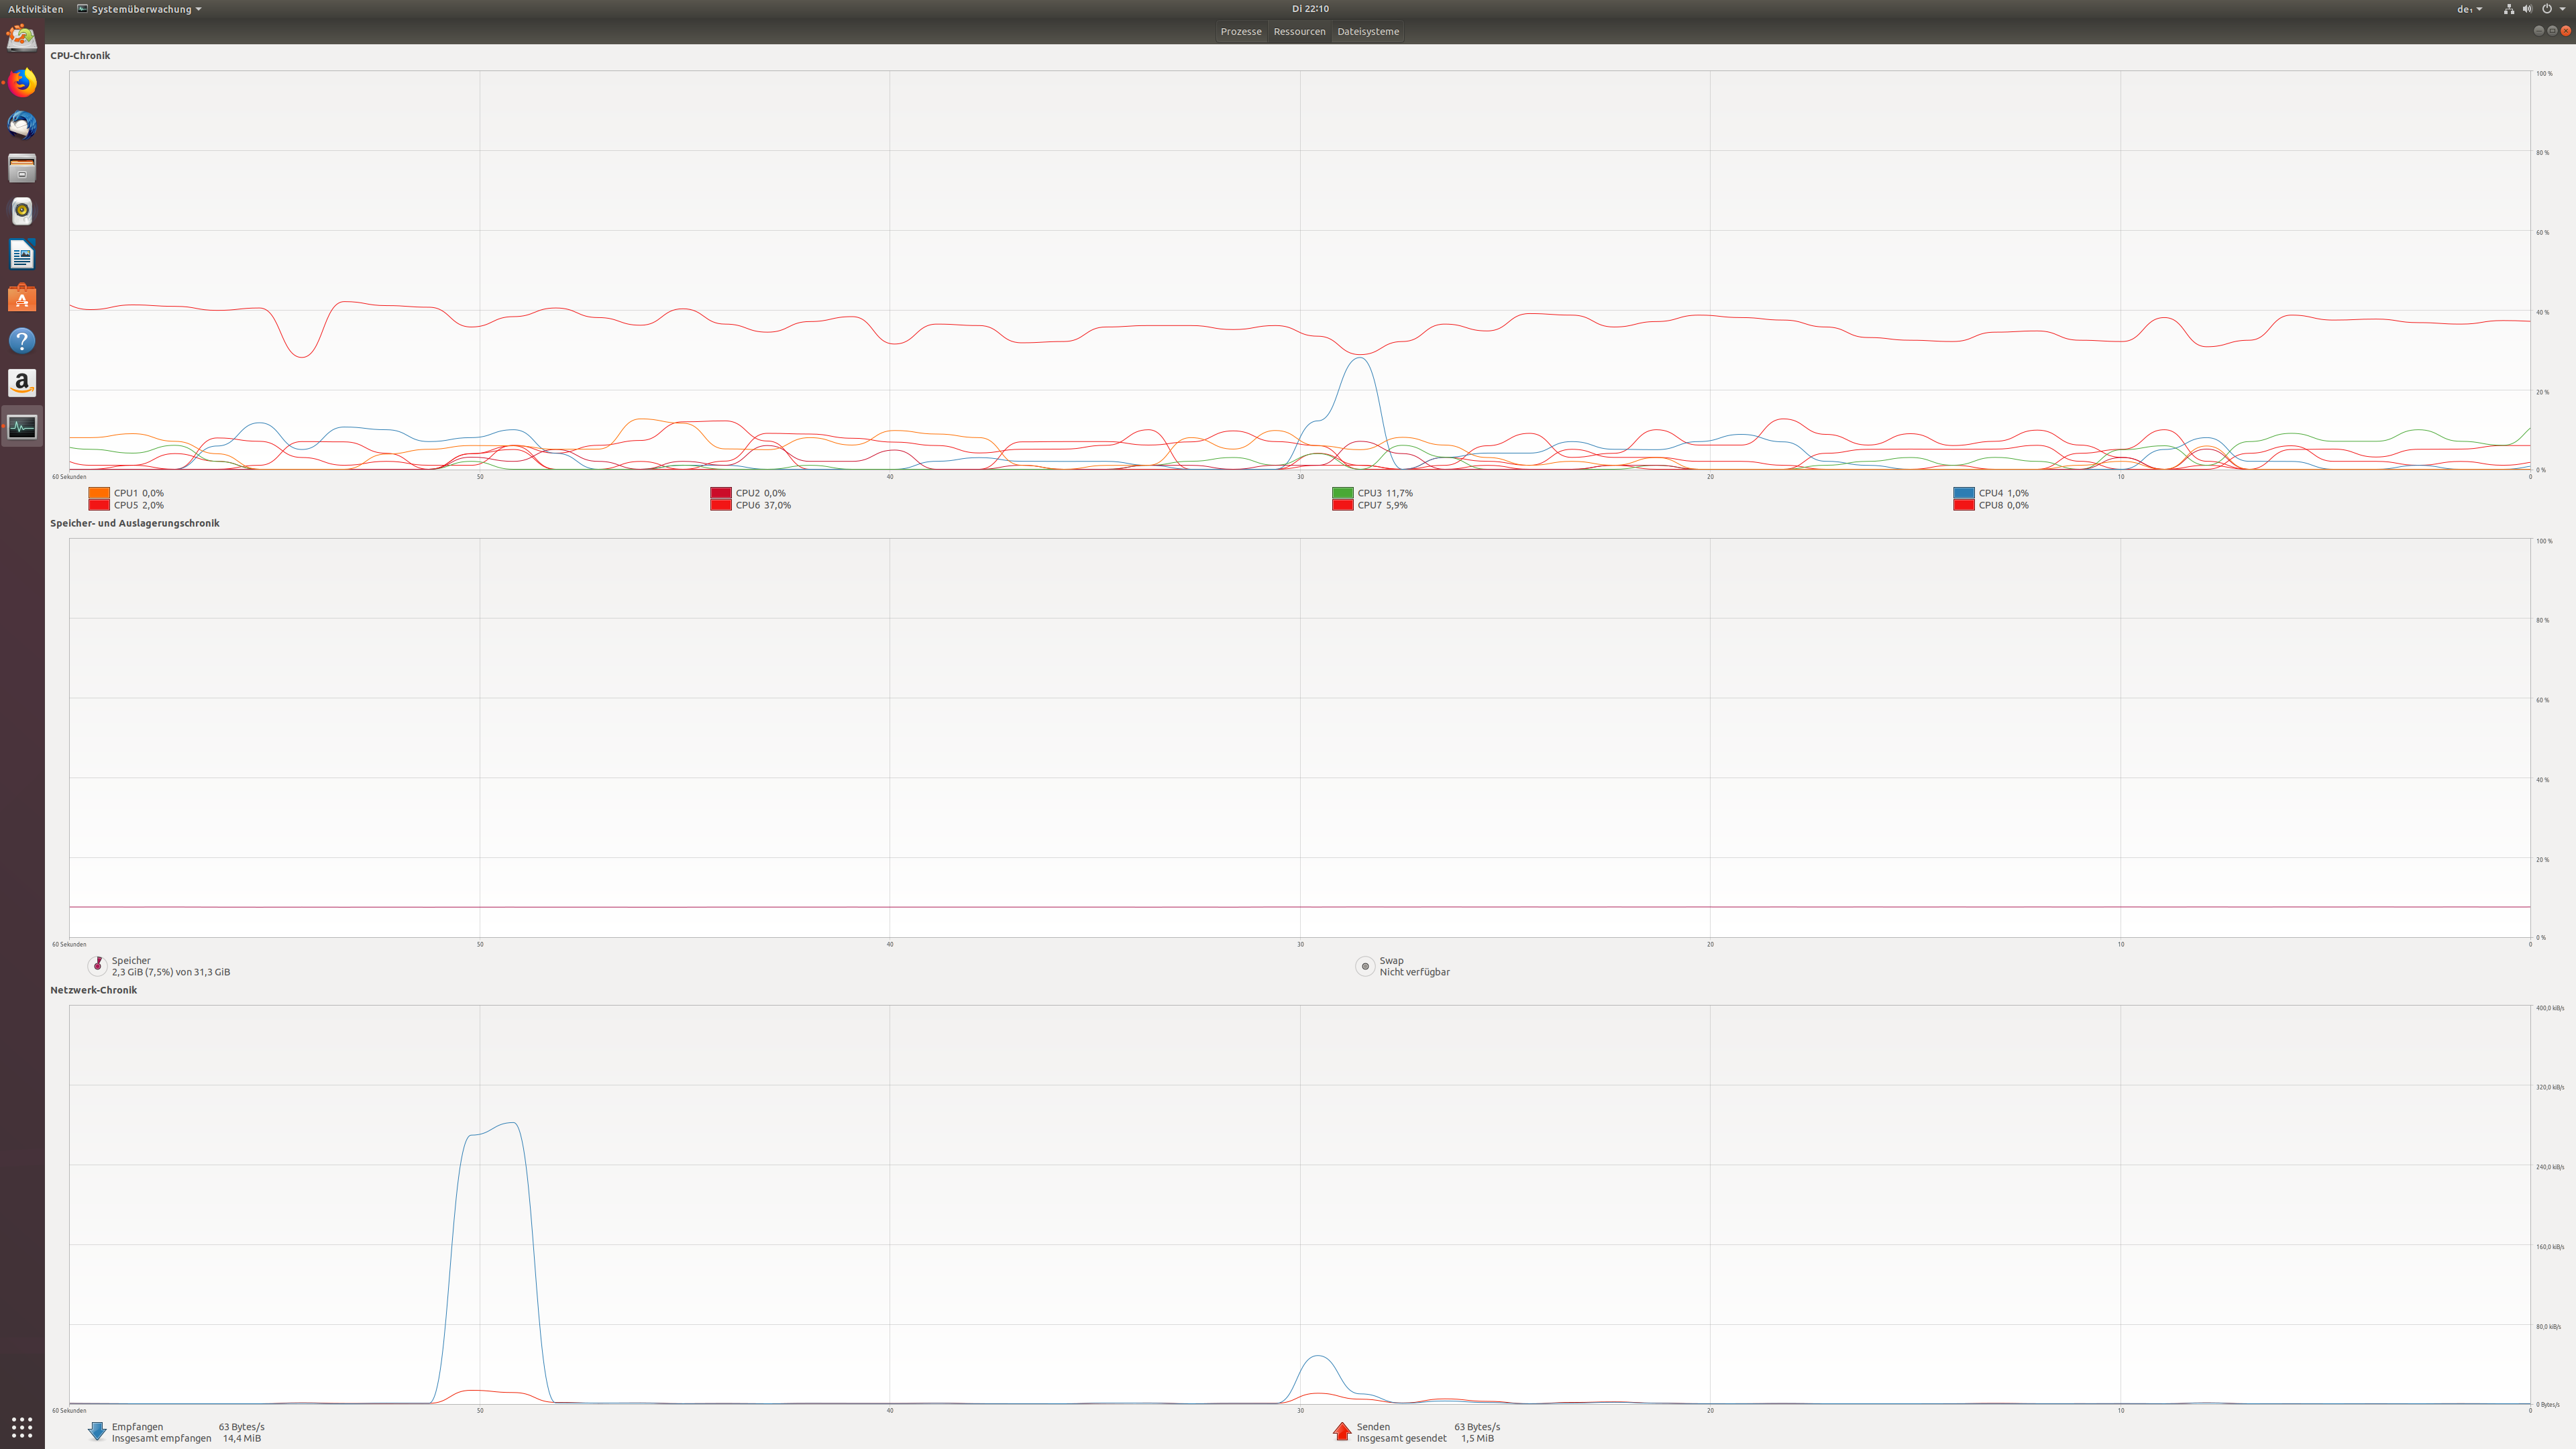
Task: Launch LibreOffice Writer from the dock
Action: tap(22, 254)
